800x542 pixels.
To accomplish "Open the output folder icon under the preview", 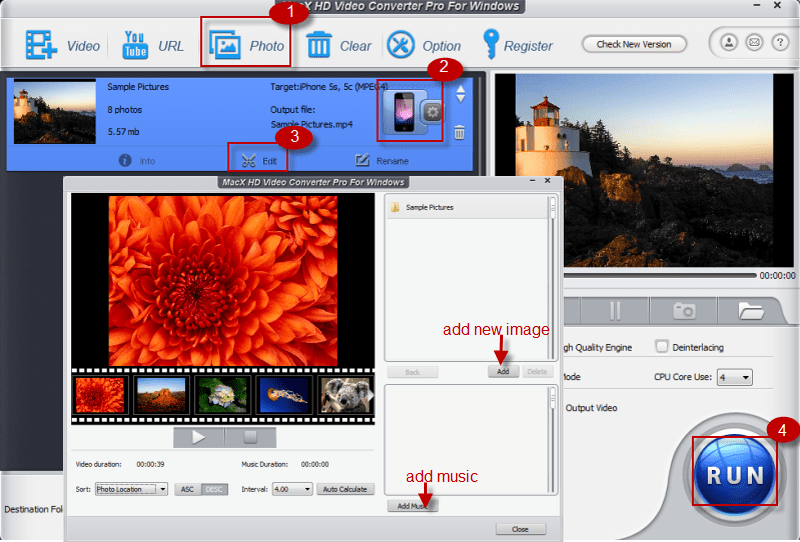I will pos(750,310).
